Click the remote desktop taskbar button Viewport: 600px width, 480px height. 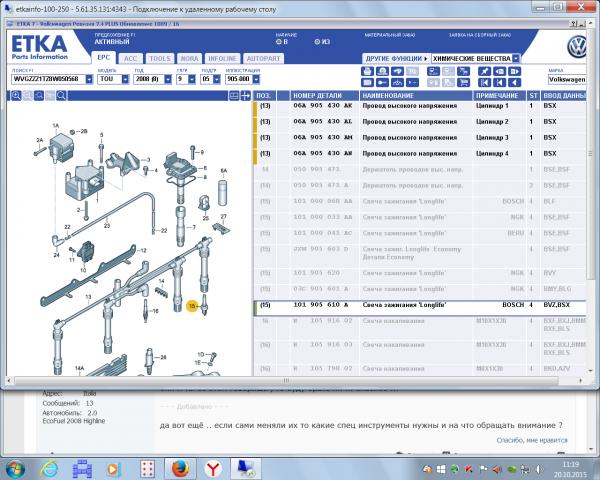point(246,469)
